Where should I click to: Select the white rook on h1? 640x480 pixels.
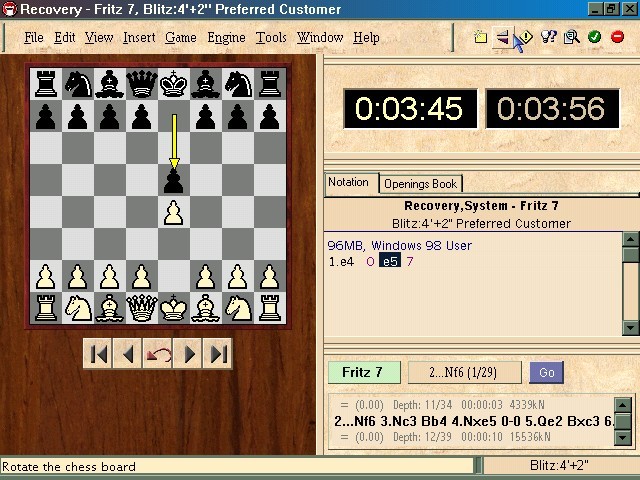coord(270,308)
